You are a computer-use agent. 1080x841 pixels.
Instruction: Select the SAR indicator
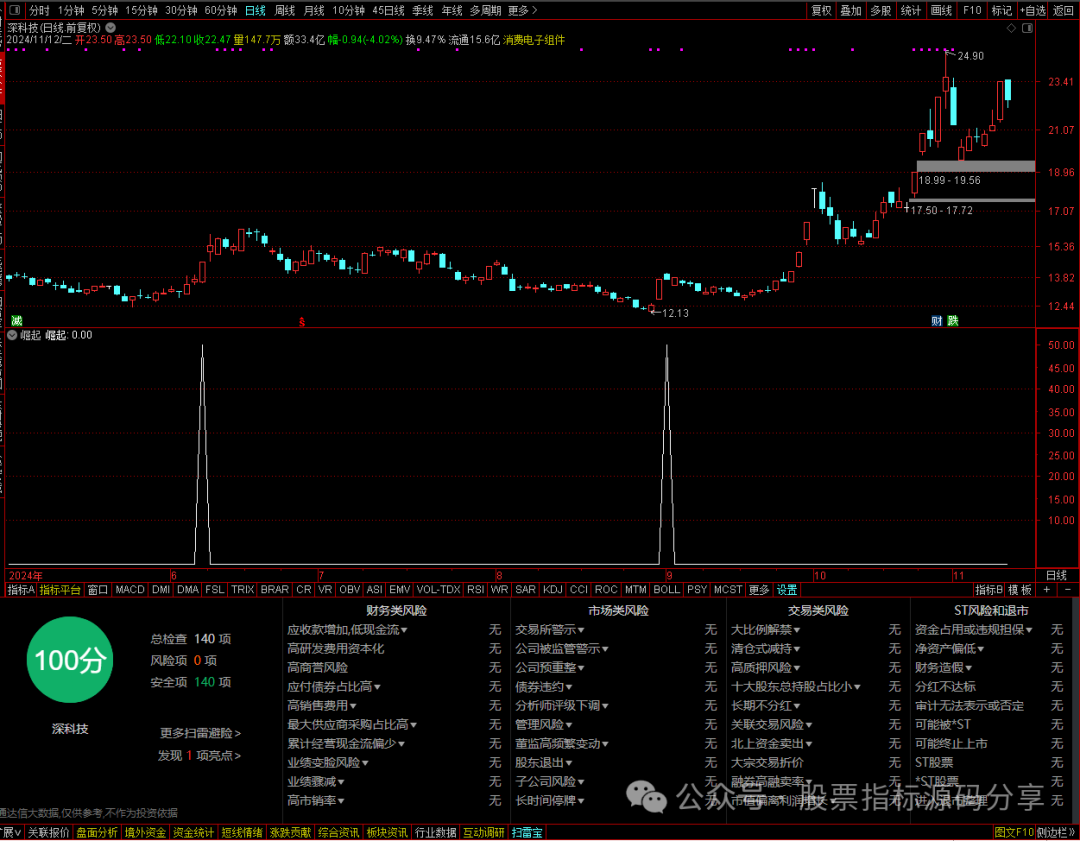point(525,590)
